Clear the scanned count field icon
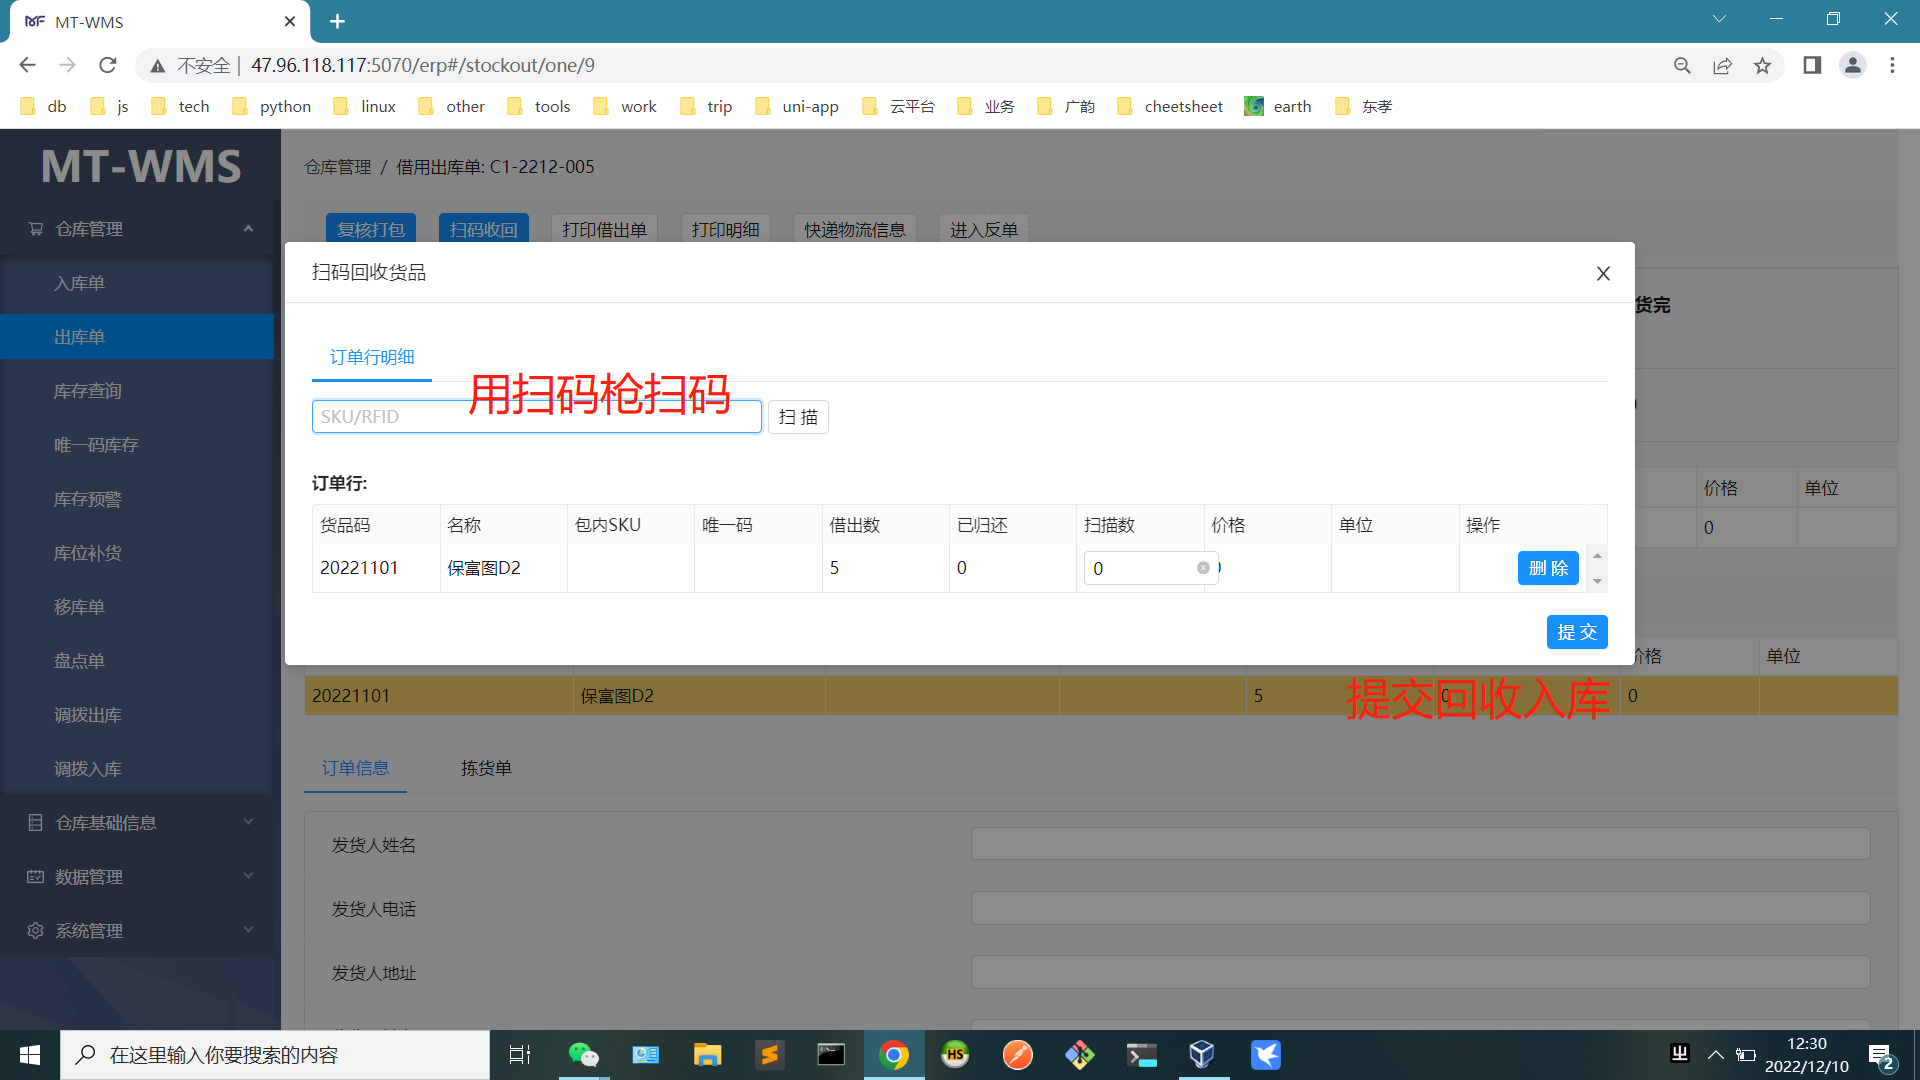Screen dimensions: 1920x1080 (x=1203, y=568)
